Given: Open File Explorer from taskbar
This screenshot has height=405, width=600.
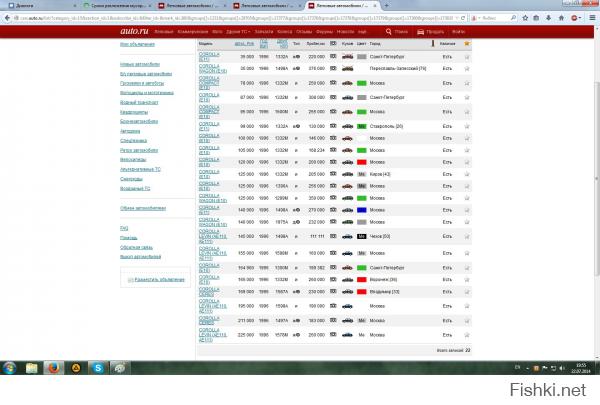Looking at the screenshot, I should click(31, 368).
